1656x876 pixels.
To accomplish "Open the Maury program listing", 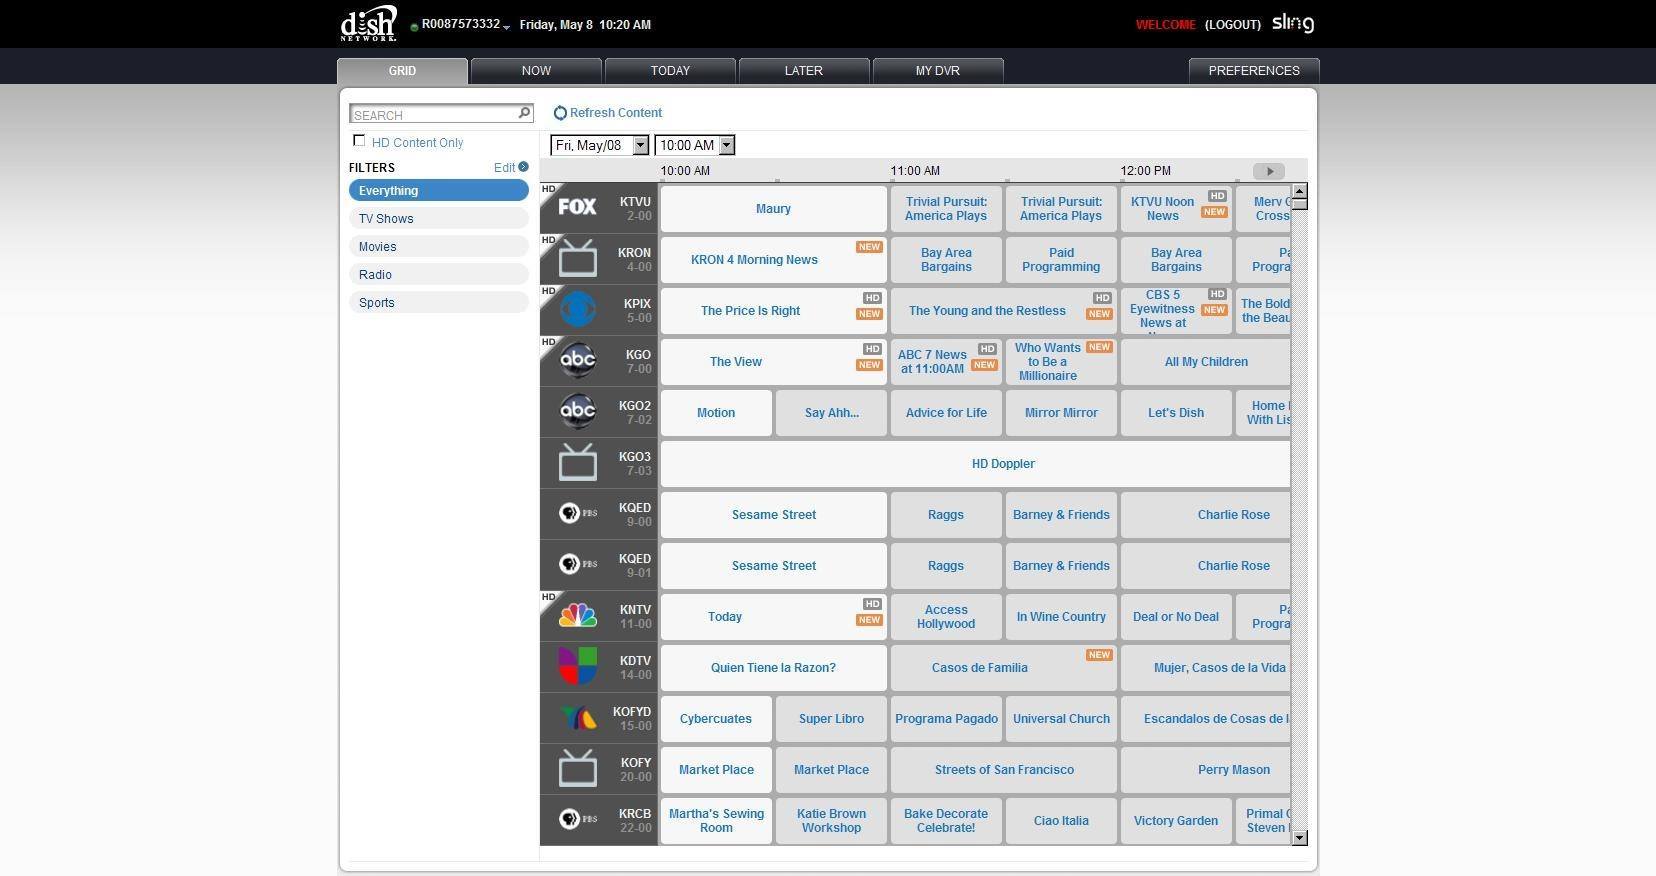I will [x=773, y=209].
